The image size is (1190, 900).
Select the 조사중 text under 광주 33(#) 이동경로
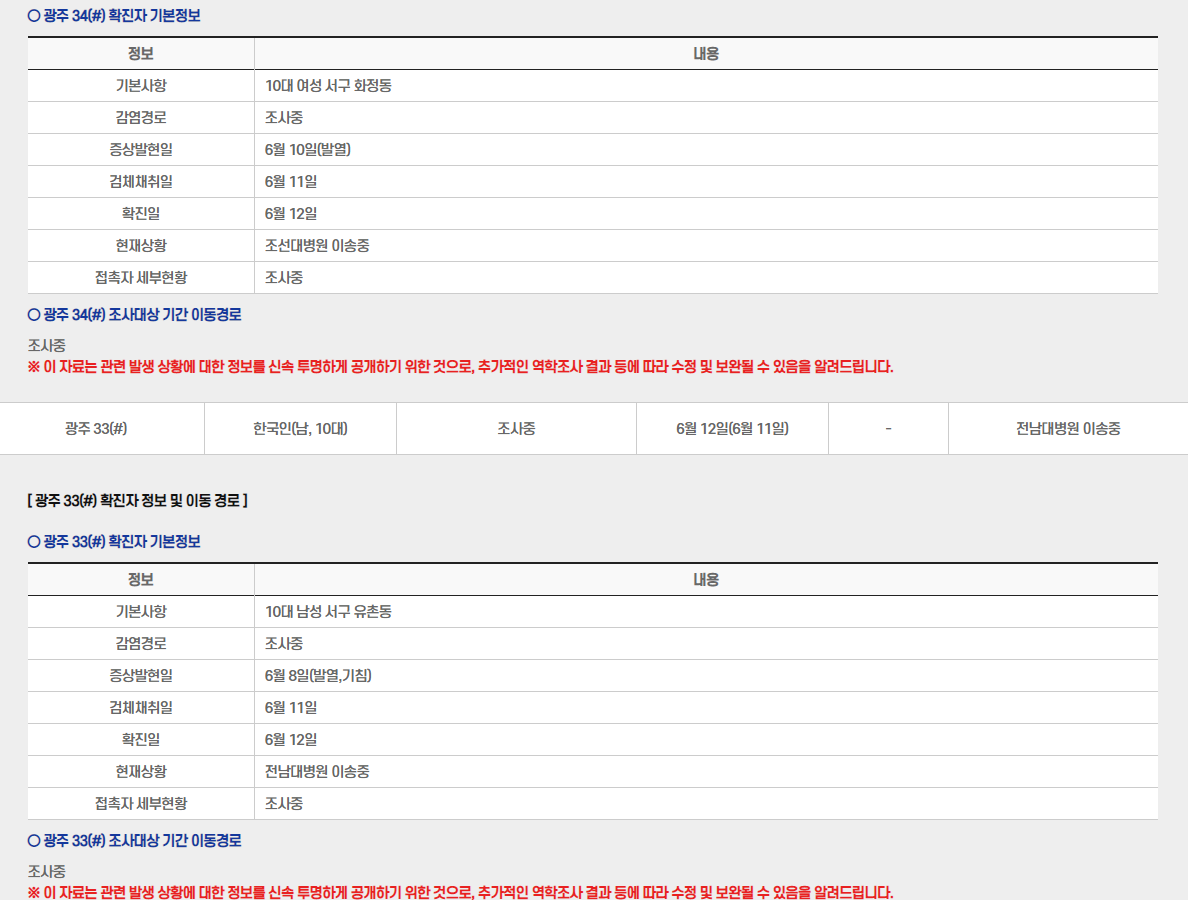44,868
